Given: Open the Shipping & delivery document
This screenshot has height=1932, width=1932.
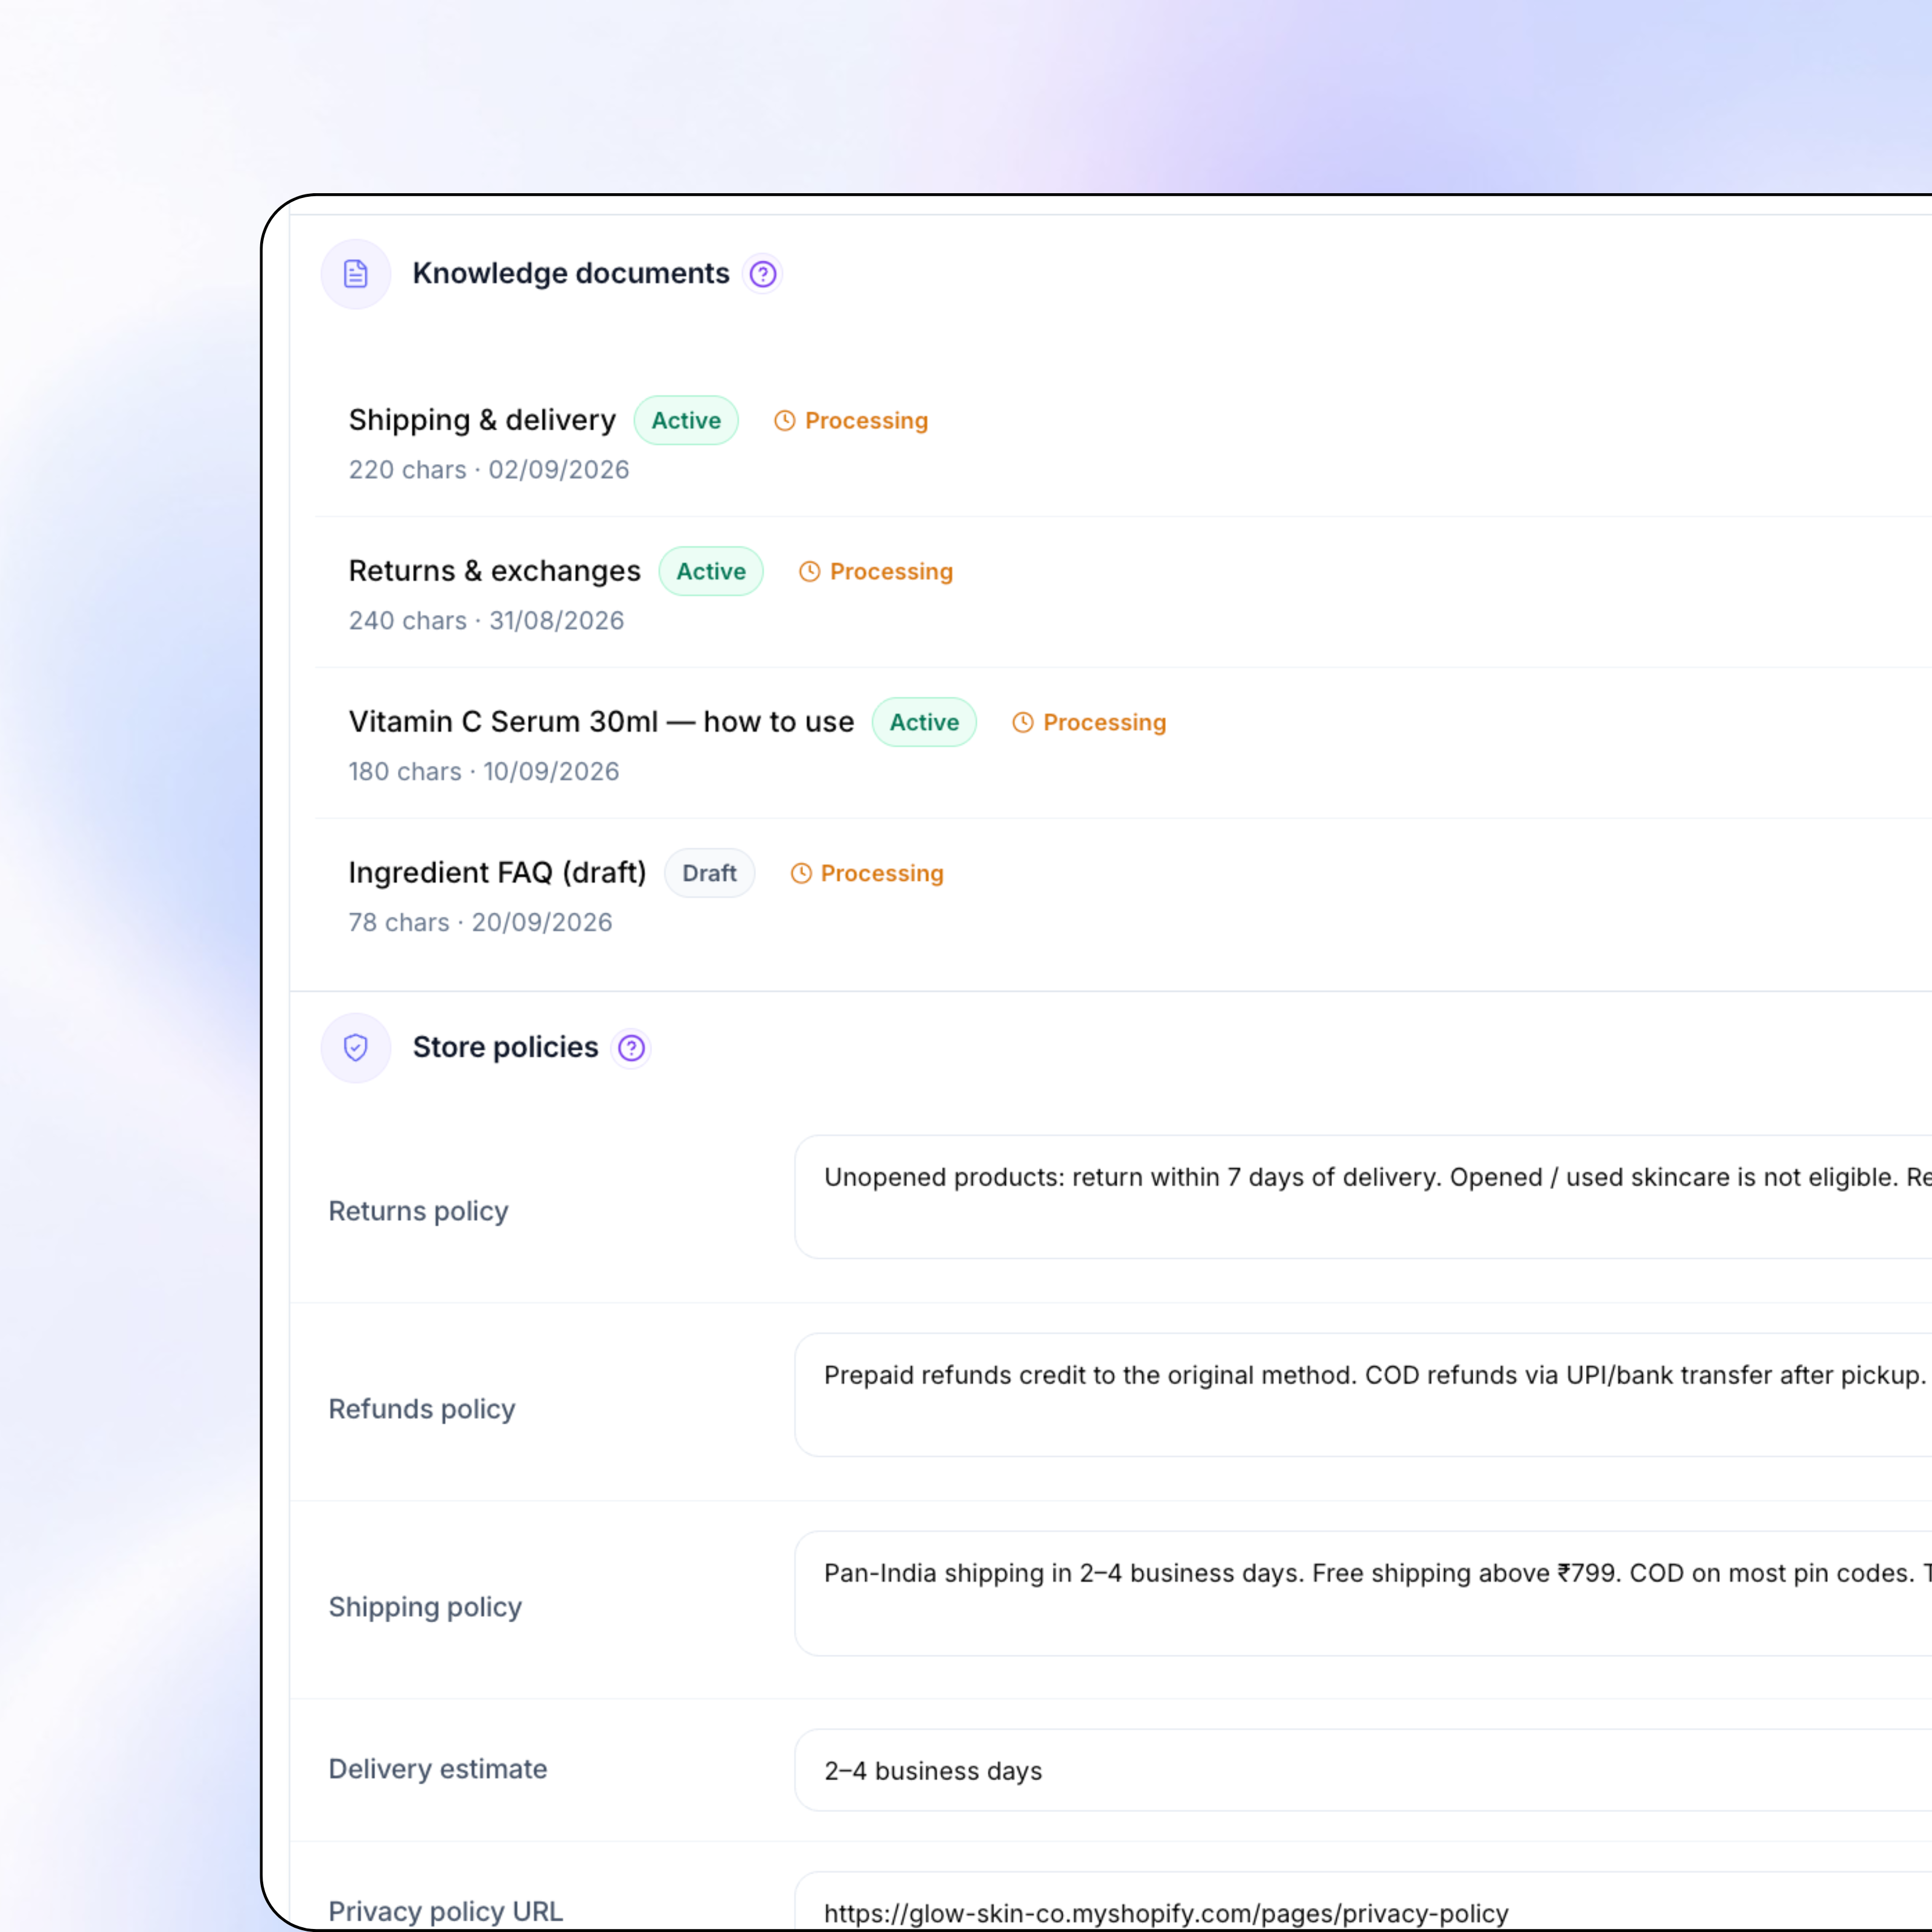Looking at the screenshot, I should tap(482, 420).
